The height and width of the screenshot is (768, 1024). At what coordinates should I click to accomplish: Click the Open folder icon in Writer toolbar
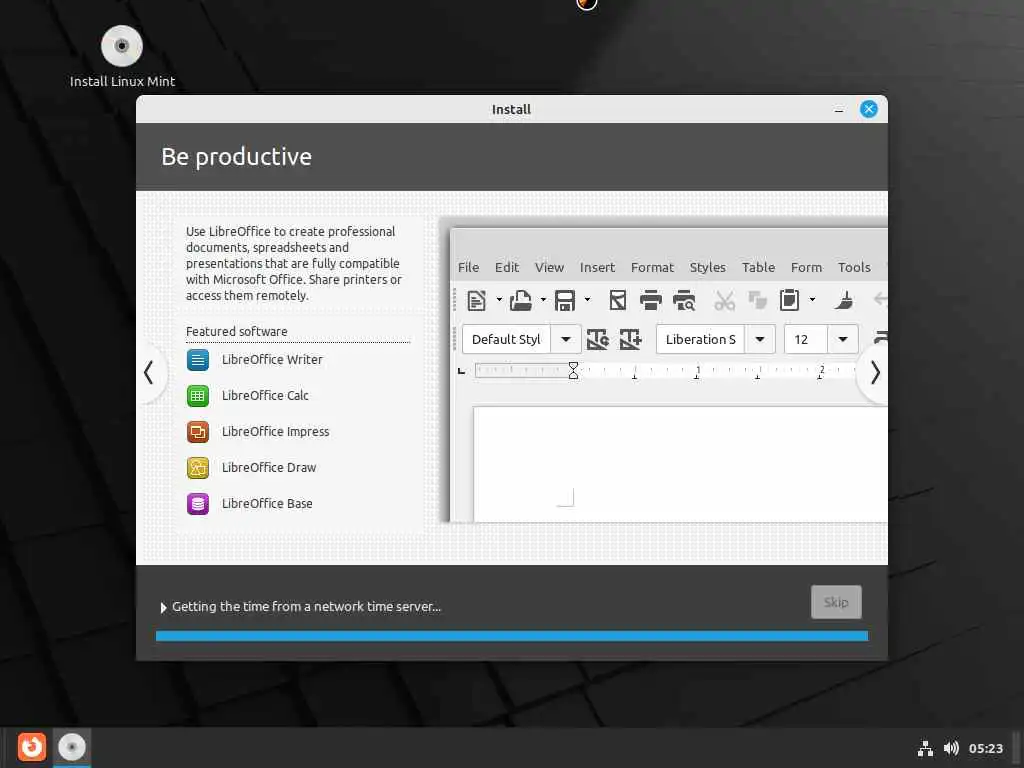(520, 300)
